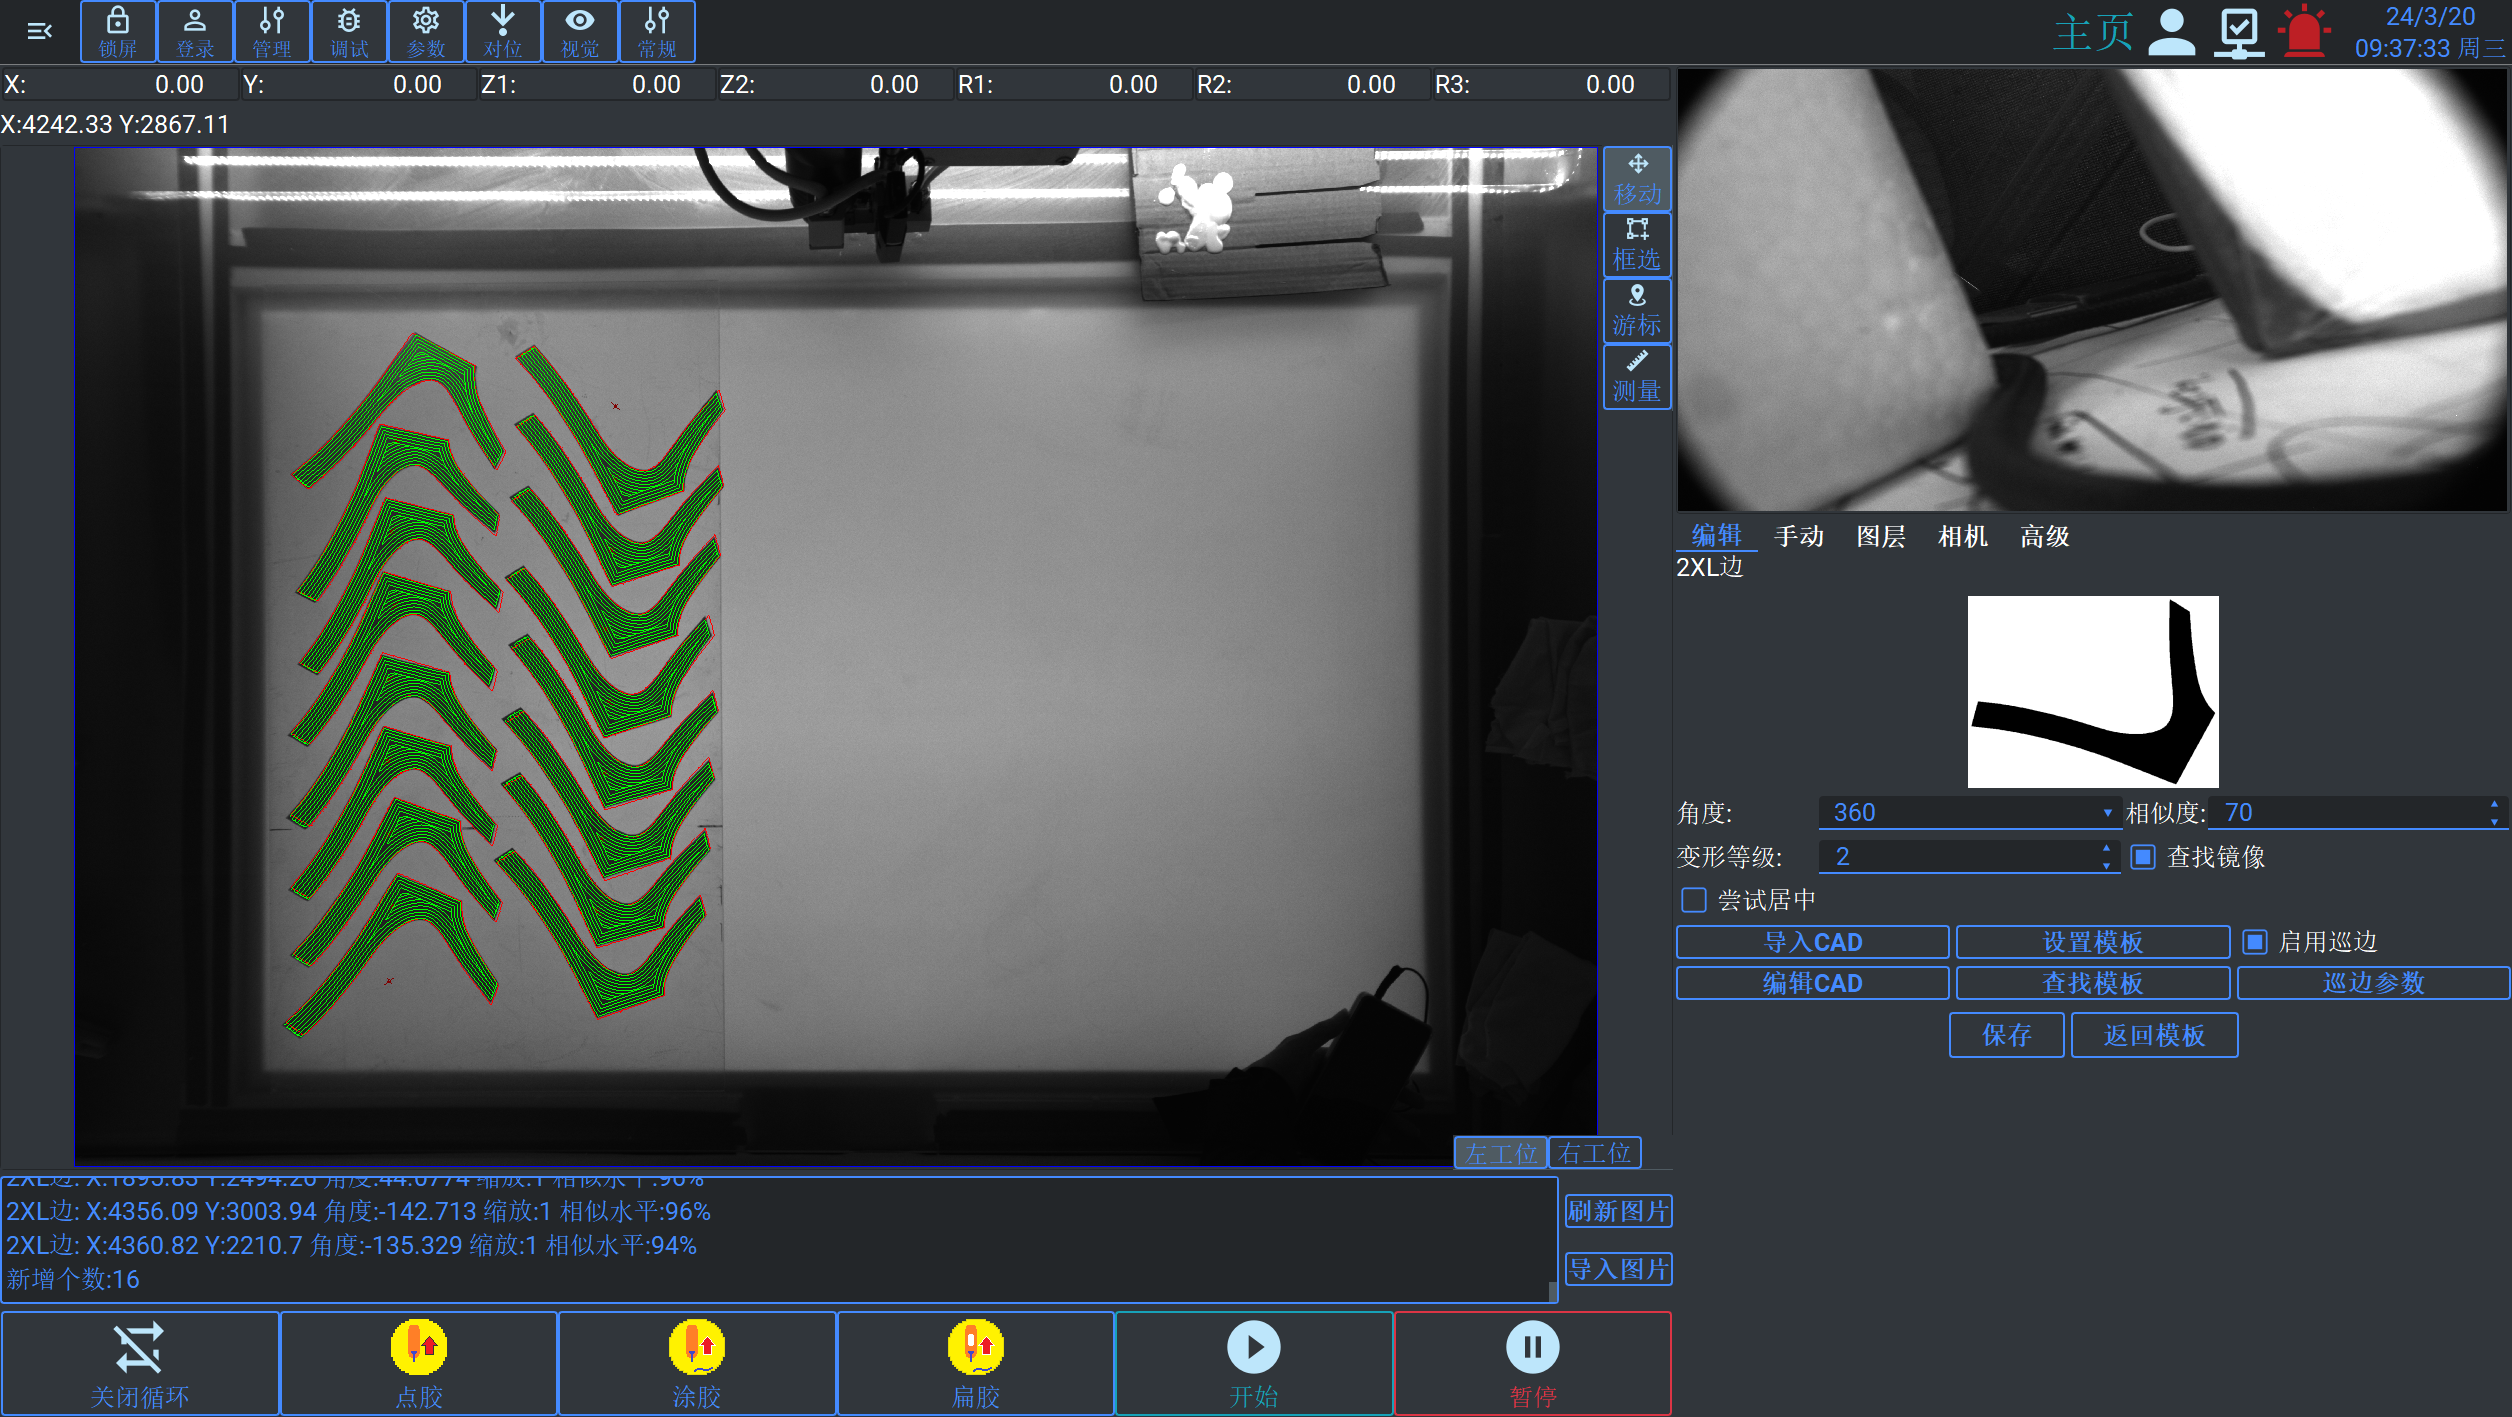Open the 调试 debug tool

coord(349,31)
